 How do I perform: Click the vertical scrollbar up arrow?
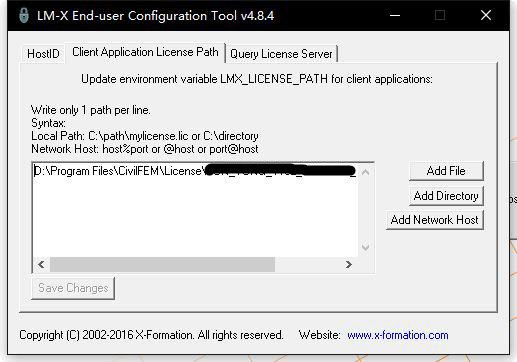(366, 172)
